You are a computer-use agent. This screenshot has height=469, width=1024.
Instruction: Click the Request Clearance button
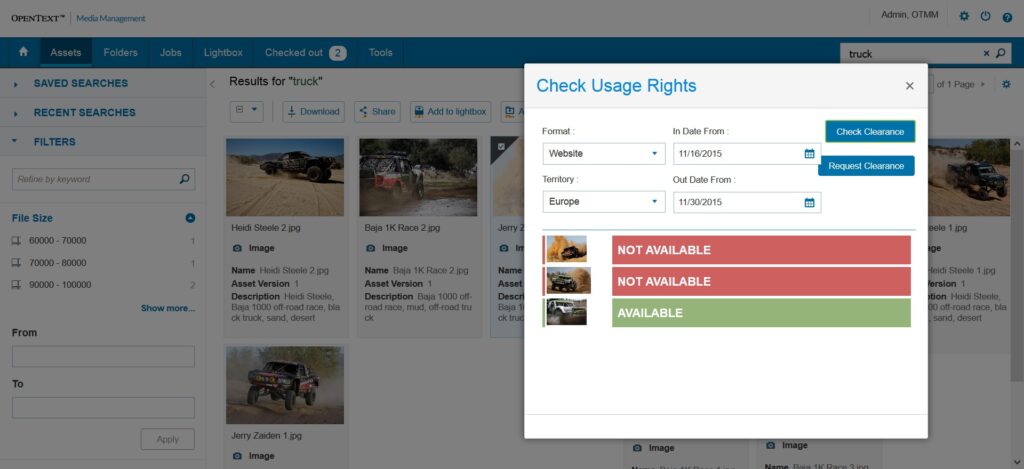(x=866, y=166)
